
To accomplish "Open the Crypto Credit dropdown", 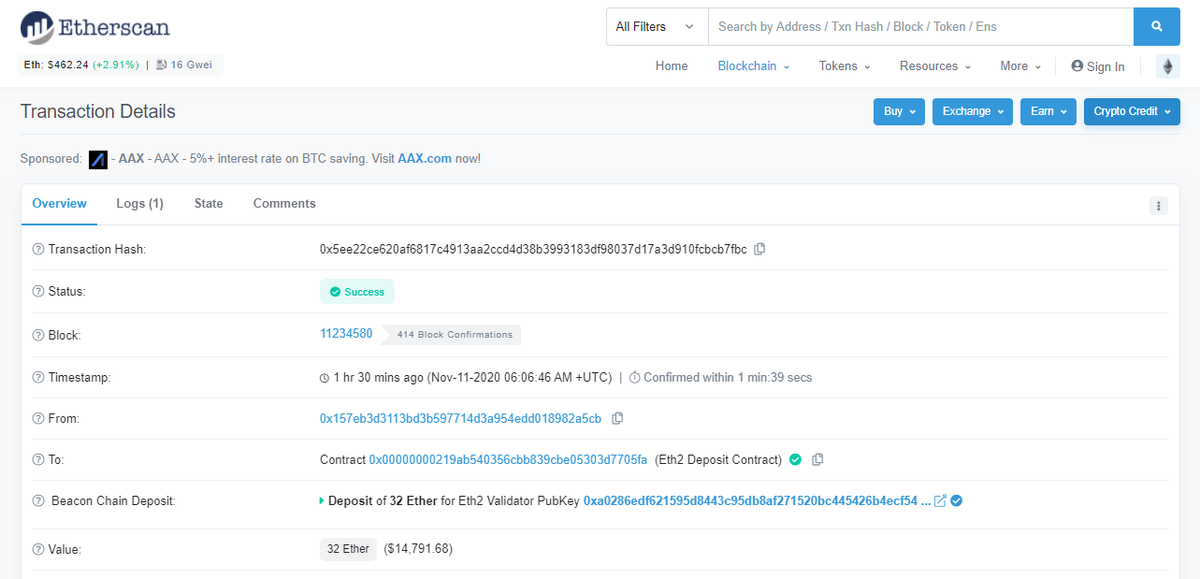I will 1132,111.
